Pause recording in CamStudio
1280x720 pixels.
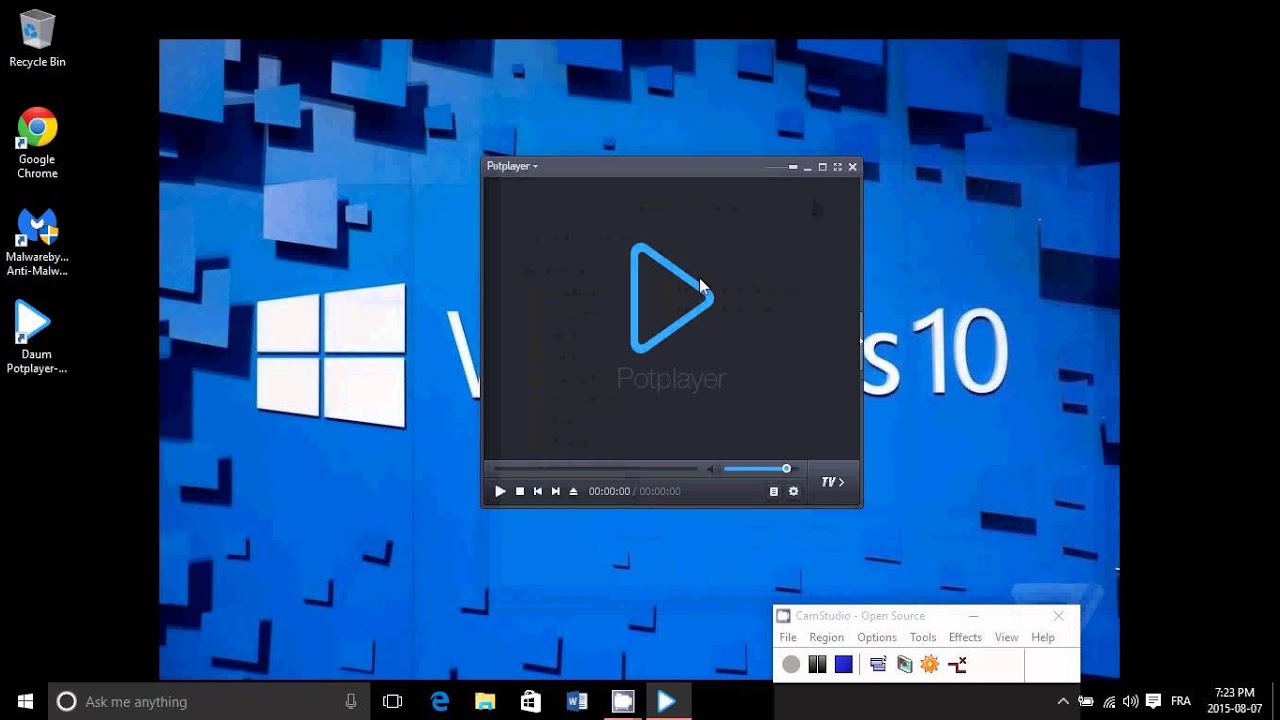pyautogui.click(x=817, y=664)
